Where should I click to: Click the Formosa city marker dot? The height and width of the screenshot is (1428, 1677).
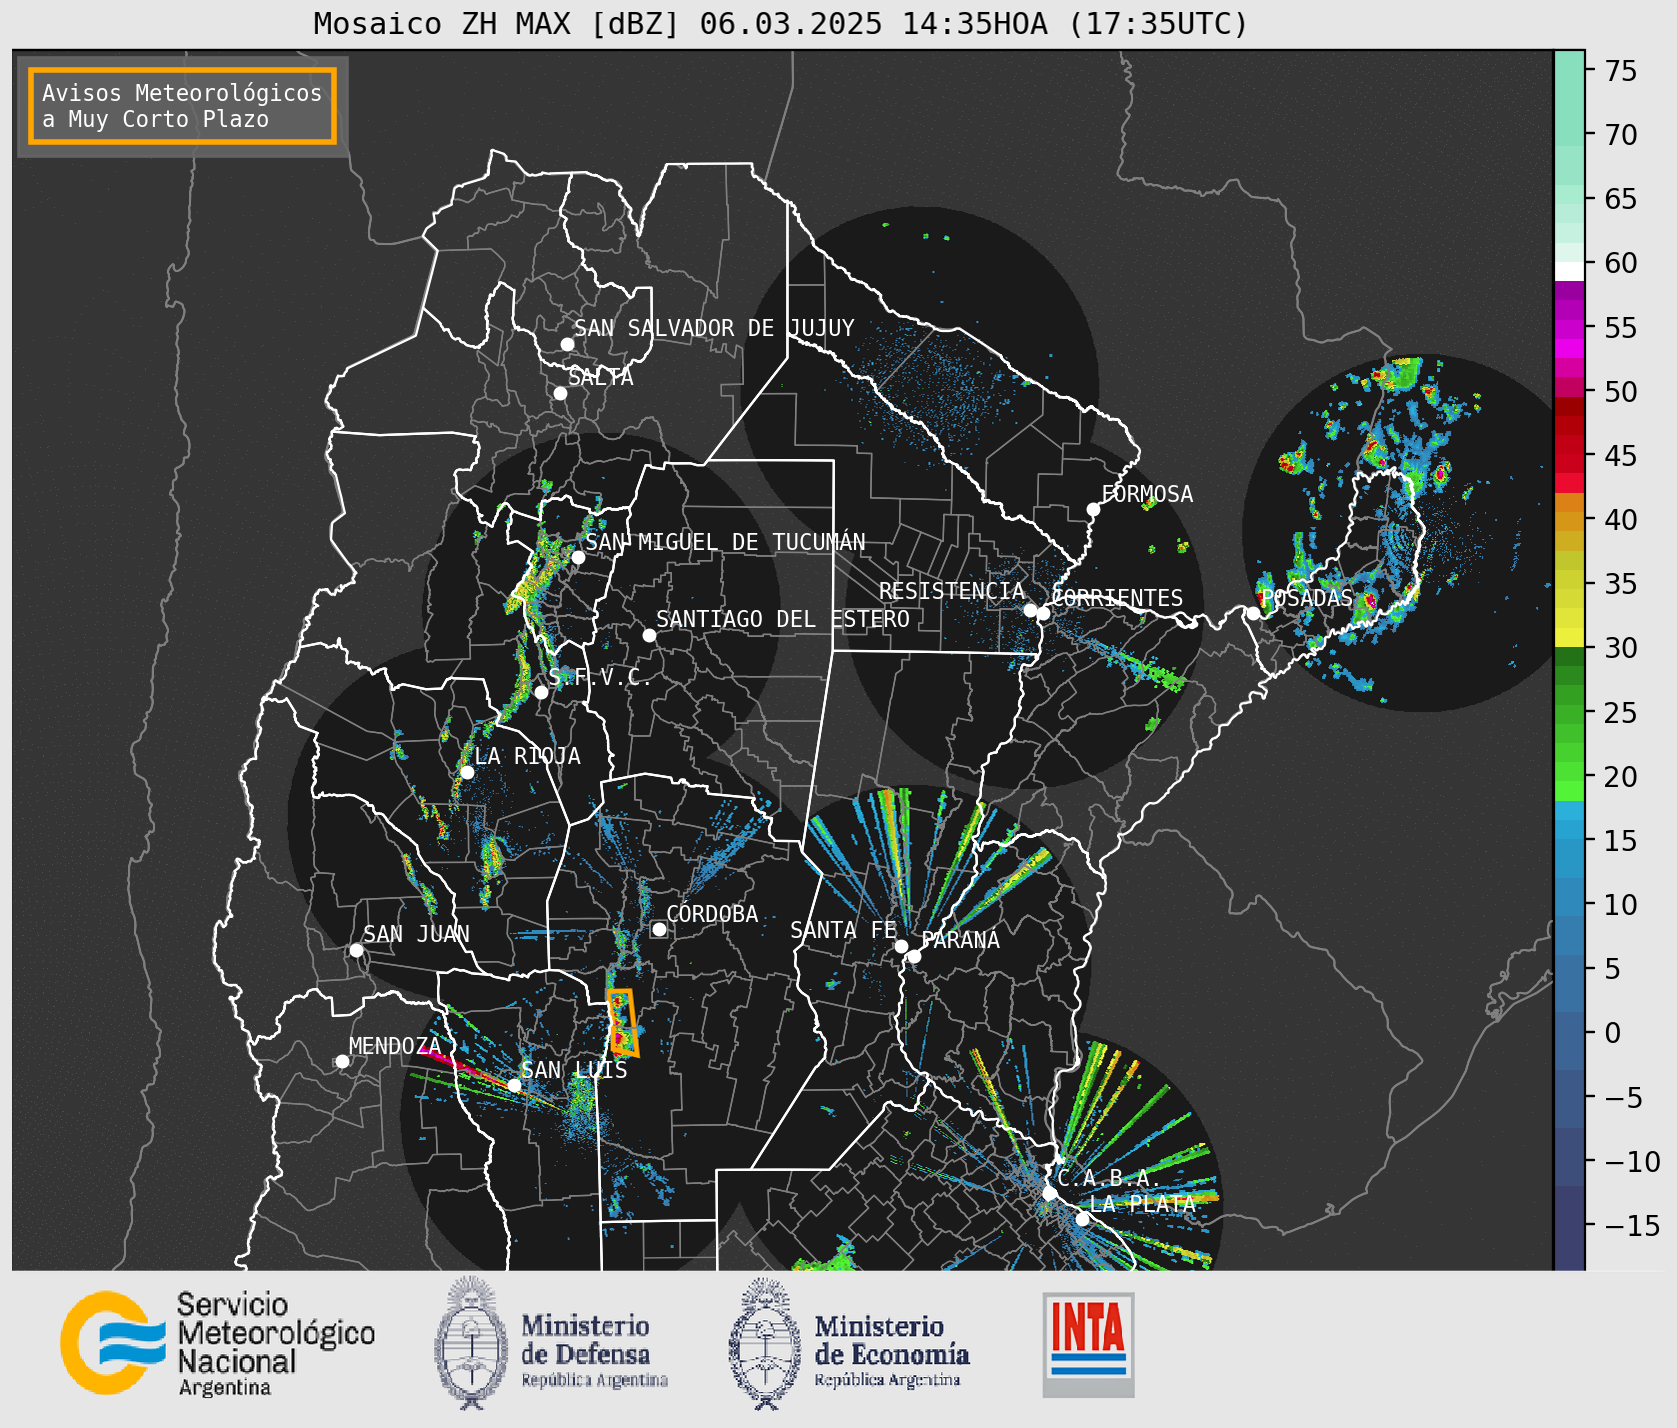click(x=1093, y=509)
